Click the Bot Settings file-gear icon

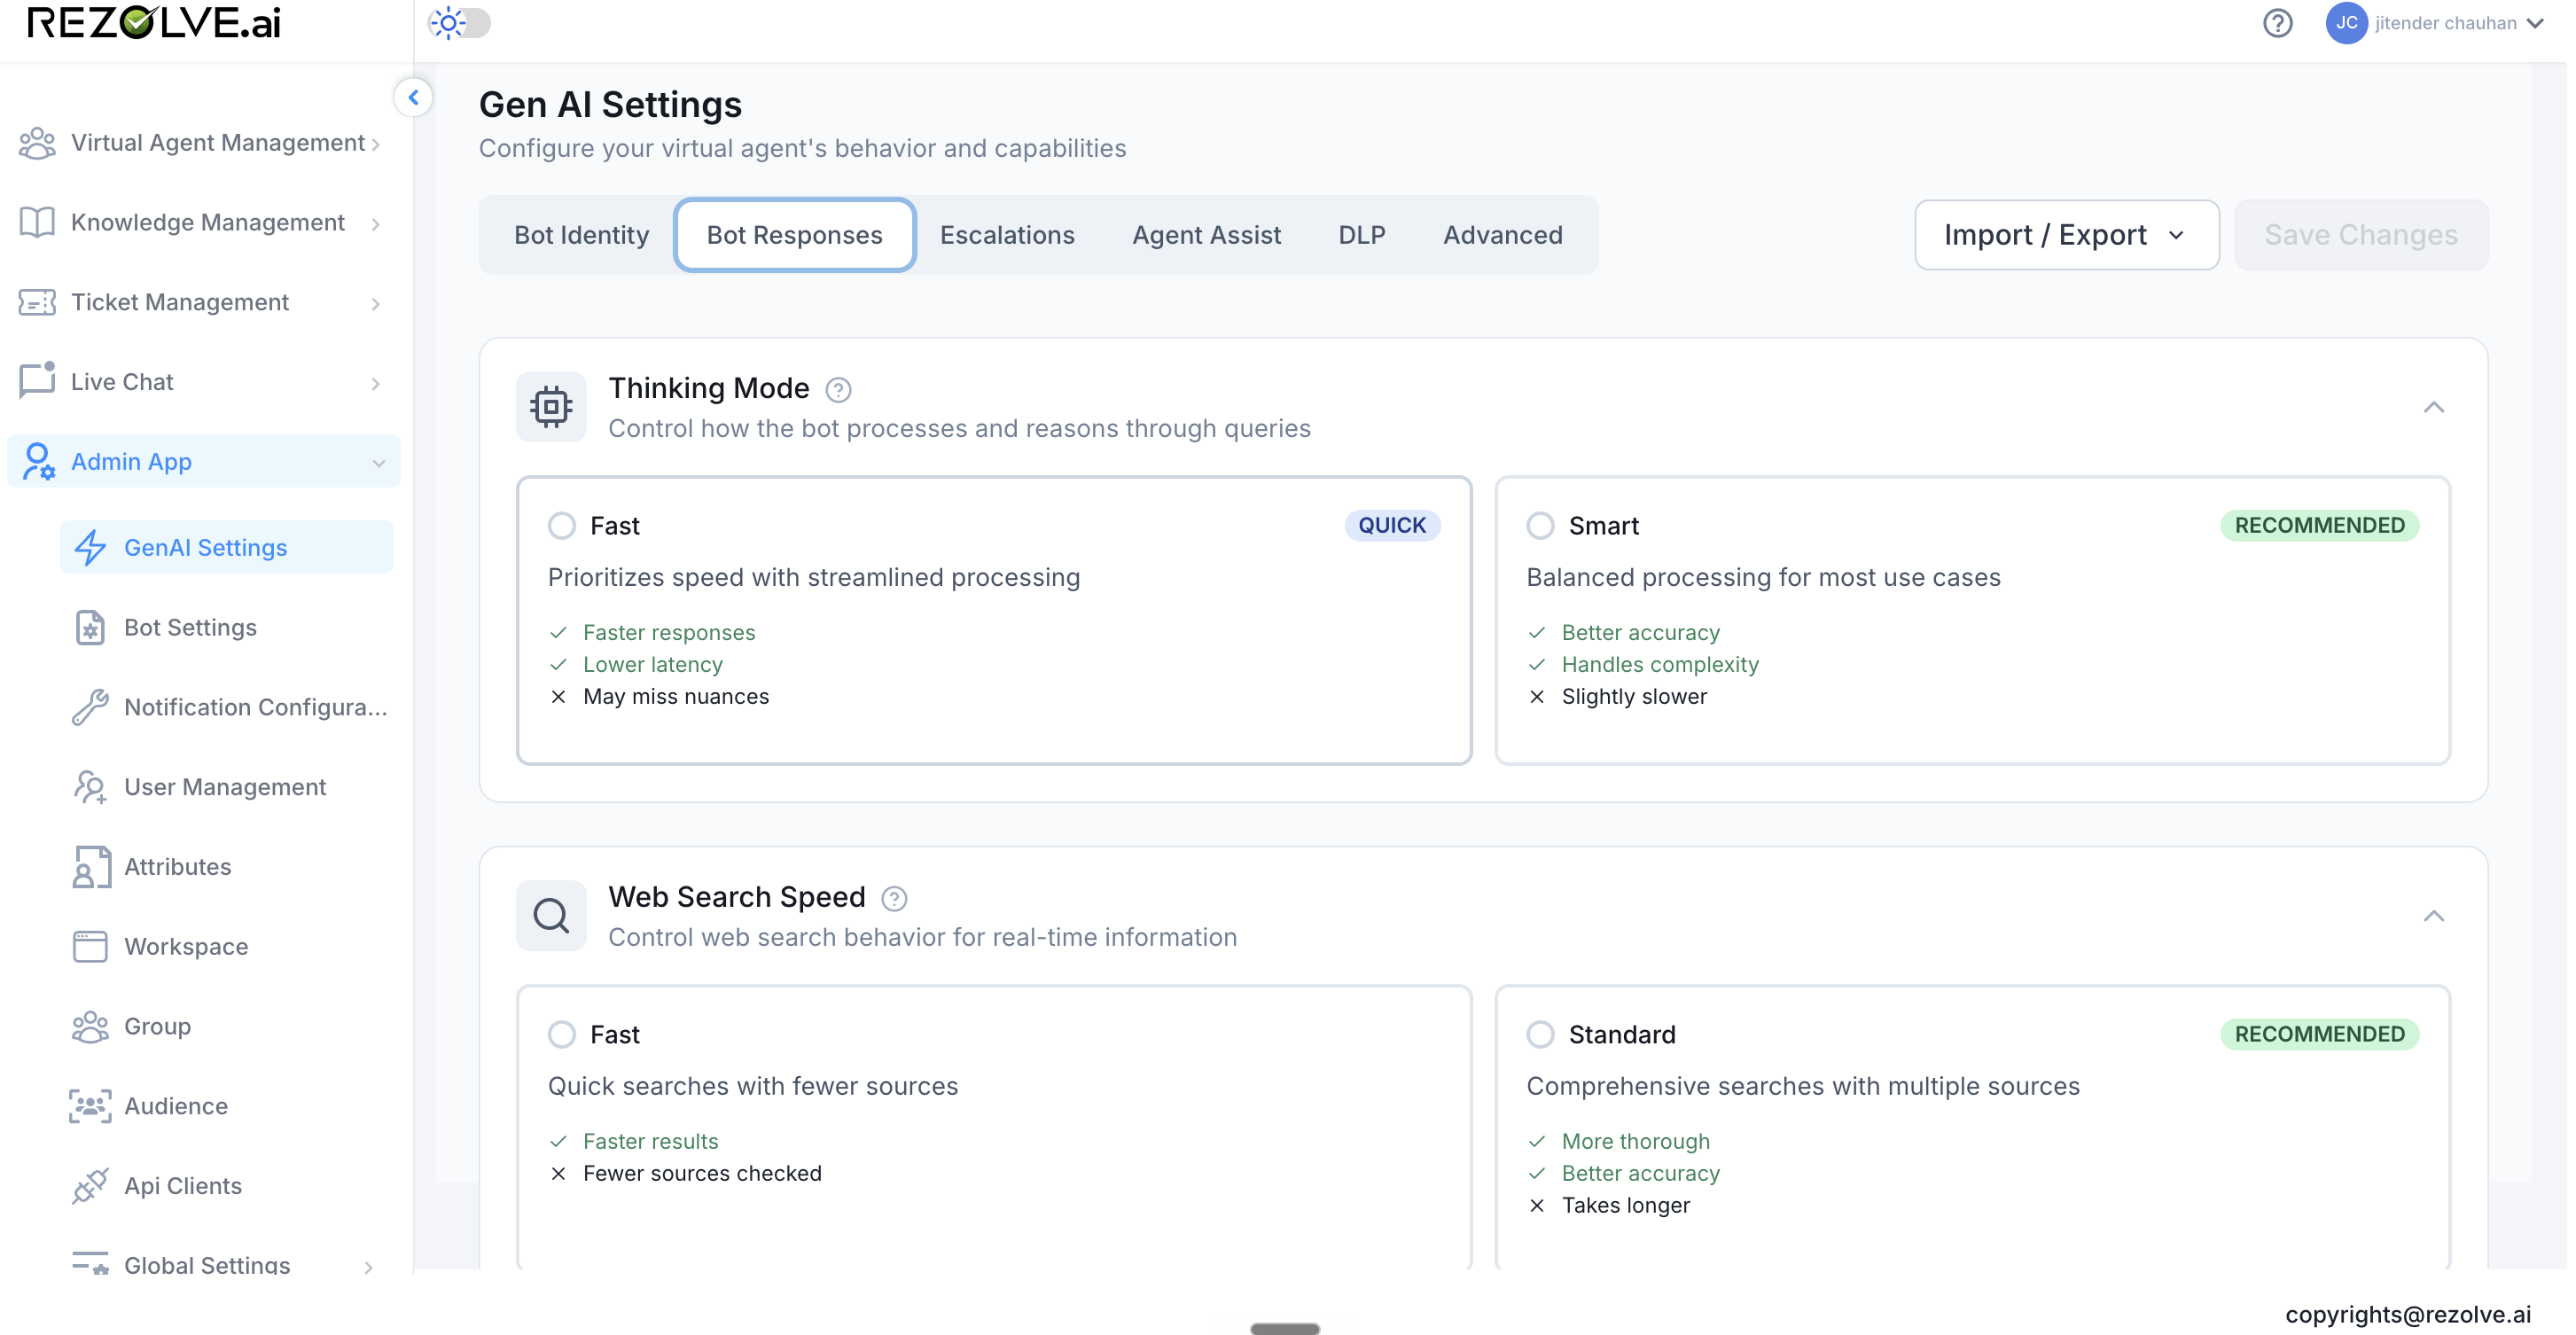(x=90, y=627)
